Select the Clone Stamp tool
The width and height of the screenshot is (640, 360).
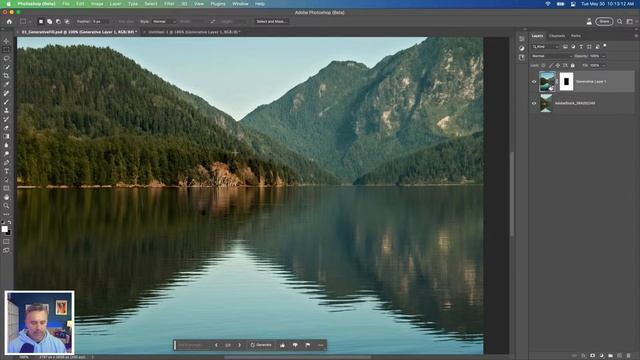(6, 111)
